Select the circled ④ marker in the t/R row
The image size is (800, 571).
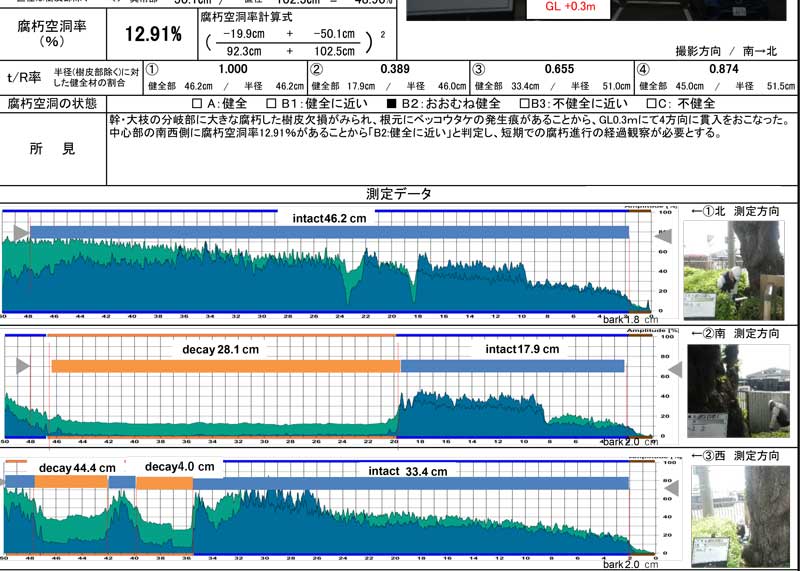(643, 70)
